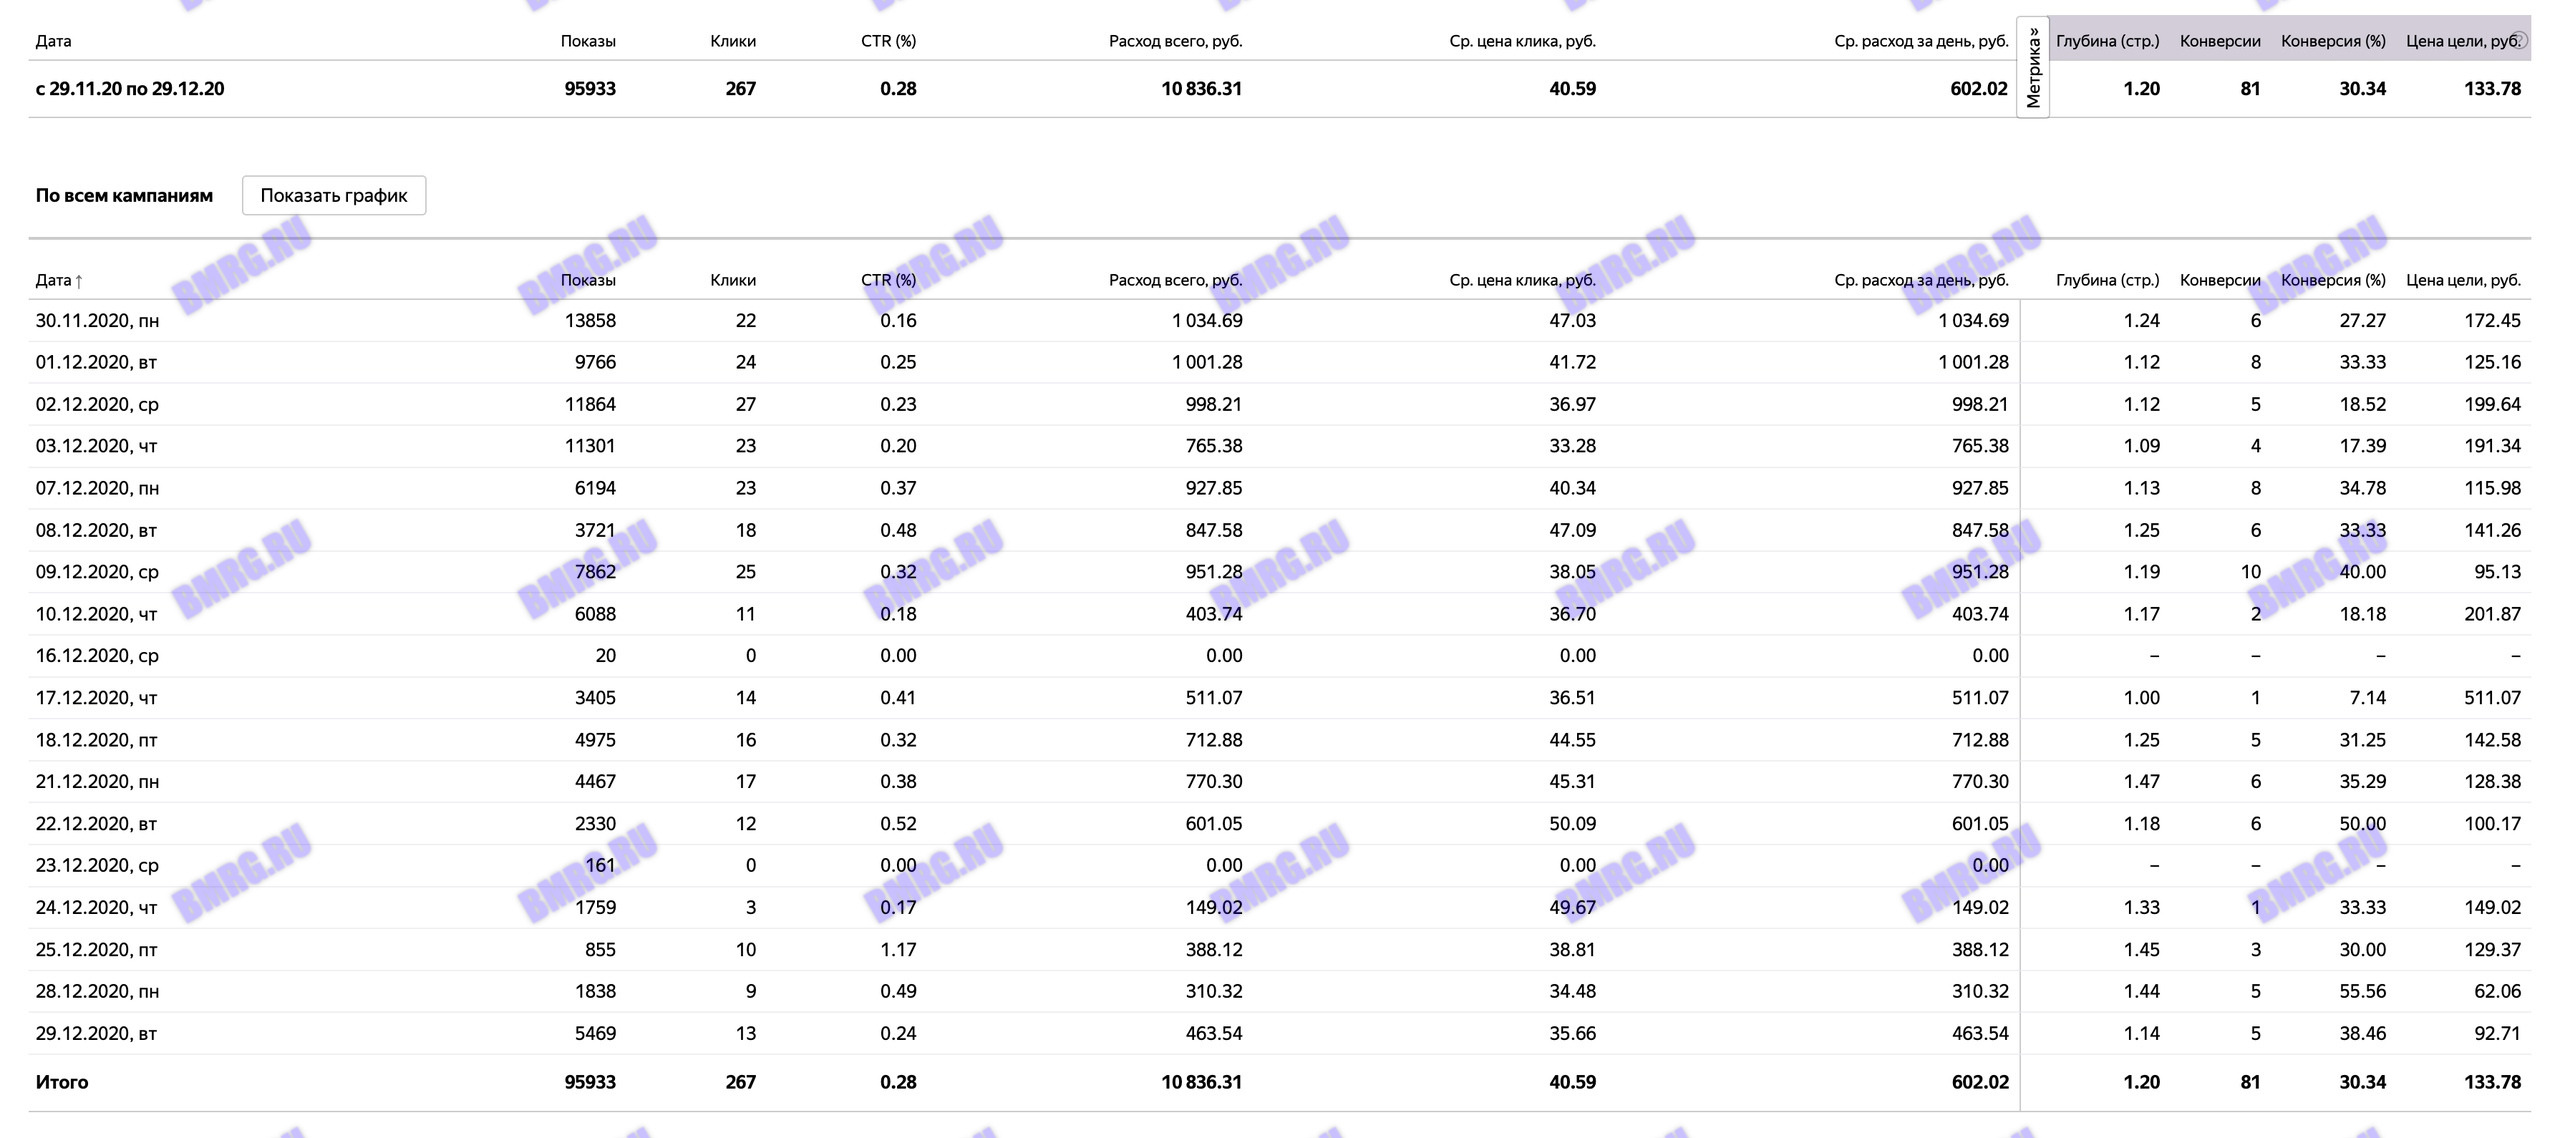Sort daily table by Цена цели header
Screen dimensions: 2560x1138
point(2463,280)
